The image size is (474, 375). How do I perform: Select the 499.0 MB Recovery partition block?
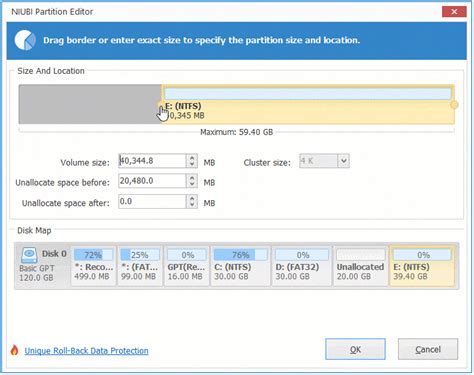(x=93, y=266)
